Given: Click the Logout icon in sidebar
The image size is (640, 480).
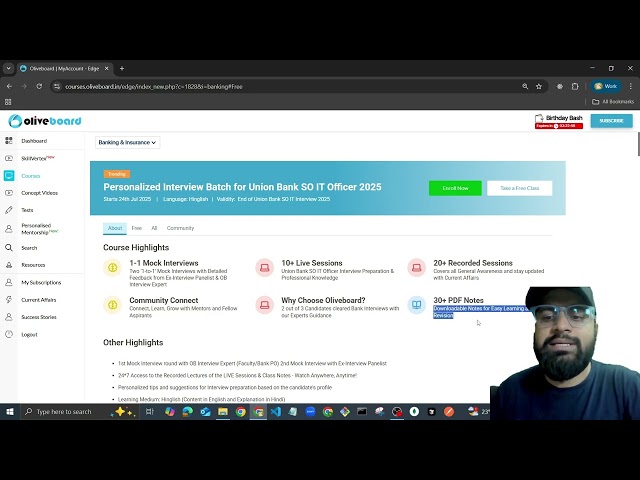Looking at the screenshot, I should (x=9, y=334).
